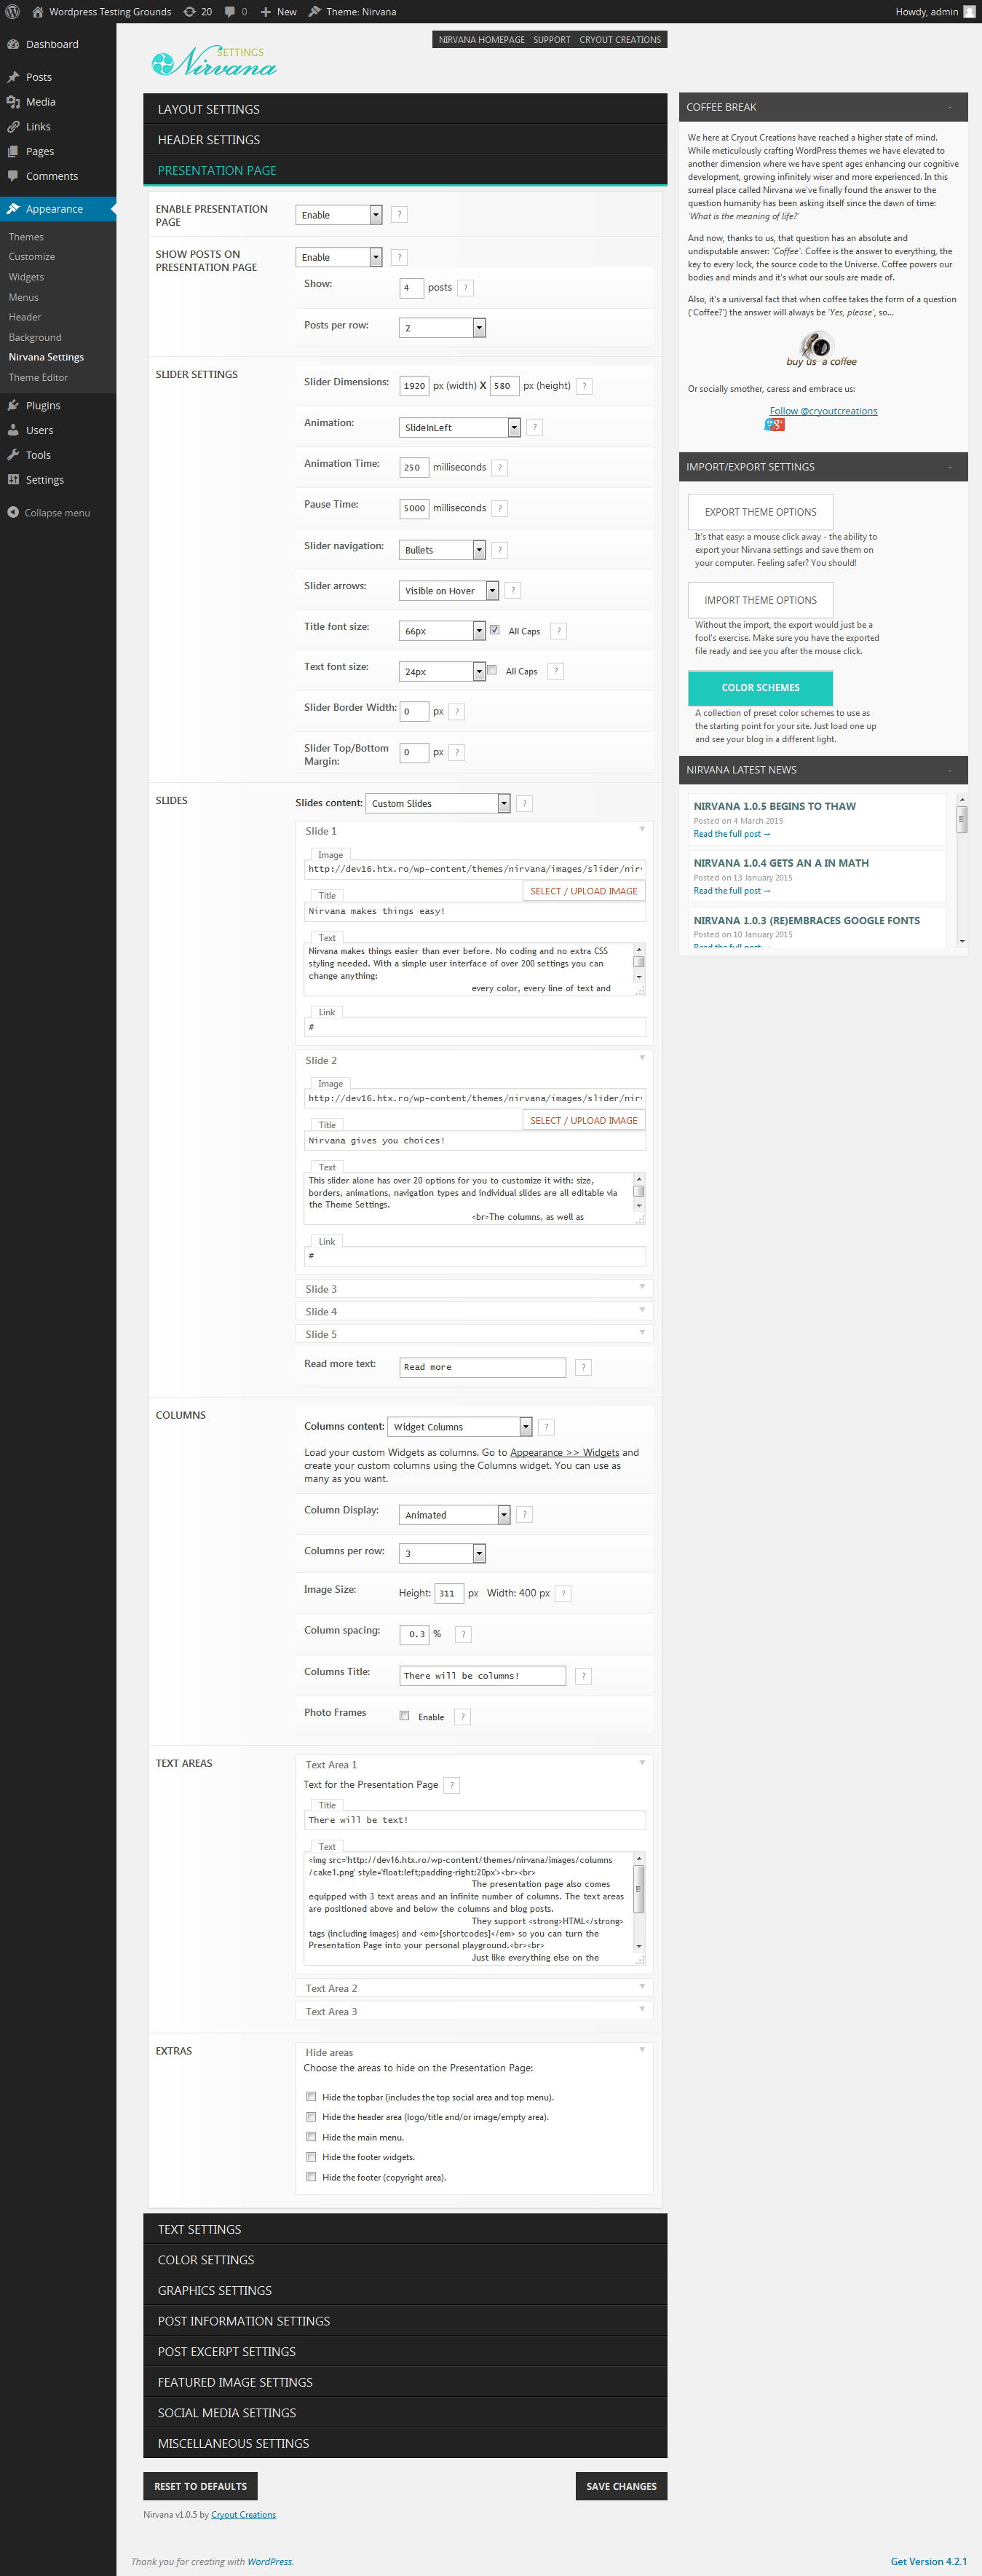The image size is (982, 2576).
Task: Click the comments bubble icon in admin bar
Action: [x=230, y=12]
